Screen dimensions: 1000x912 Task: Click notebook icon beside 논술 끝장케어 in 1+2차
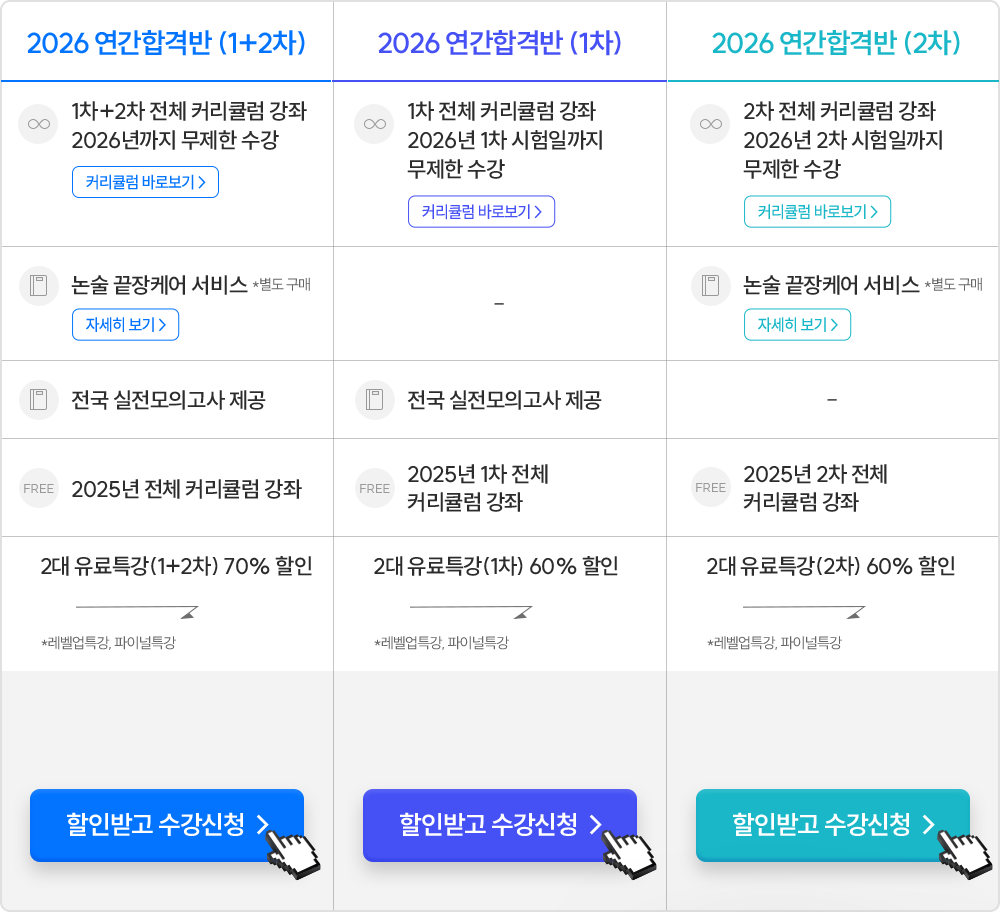click(x=39, y=286)
